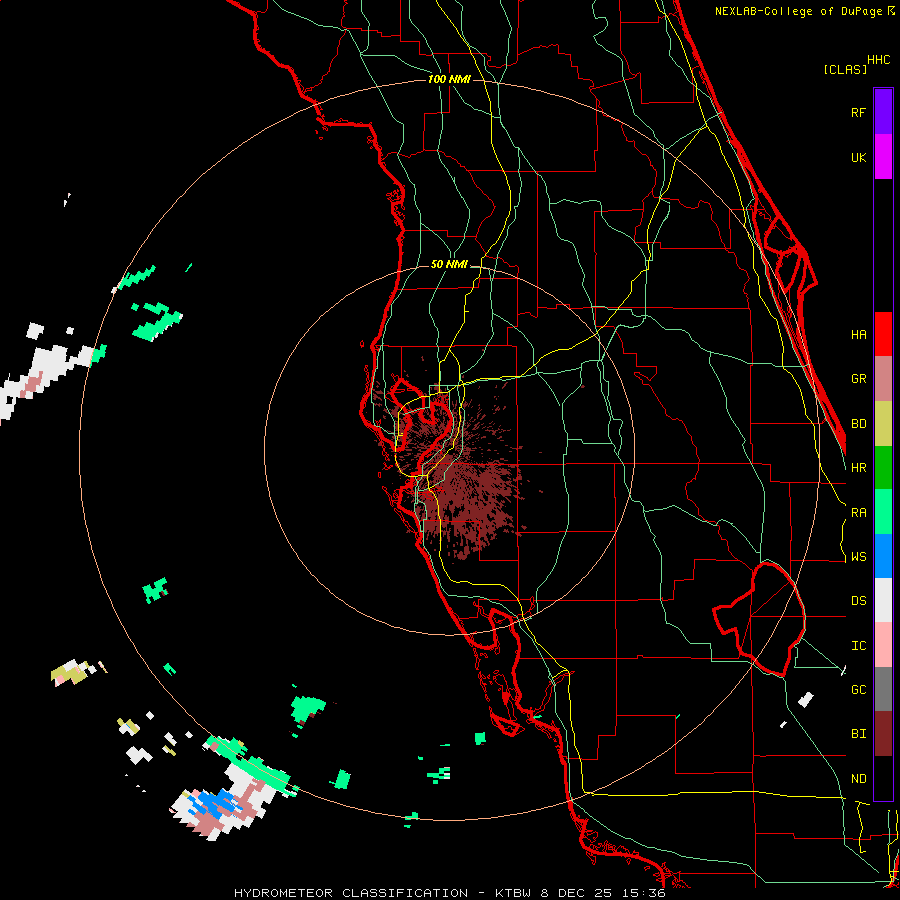Click the UK magenta legend swatch
The height and width of the screenshot is (900, 900).
(x=883, y=157)
